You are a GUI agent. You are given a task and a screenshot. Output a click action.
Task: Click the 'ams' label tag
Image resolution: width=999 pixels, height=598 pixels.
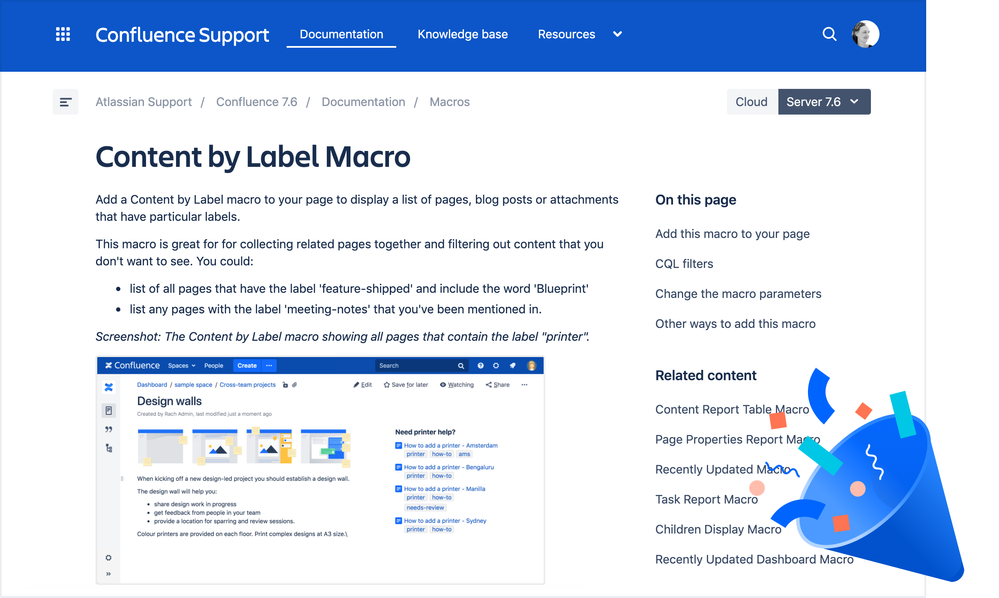(464, 454)
